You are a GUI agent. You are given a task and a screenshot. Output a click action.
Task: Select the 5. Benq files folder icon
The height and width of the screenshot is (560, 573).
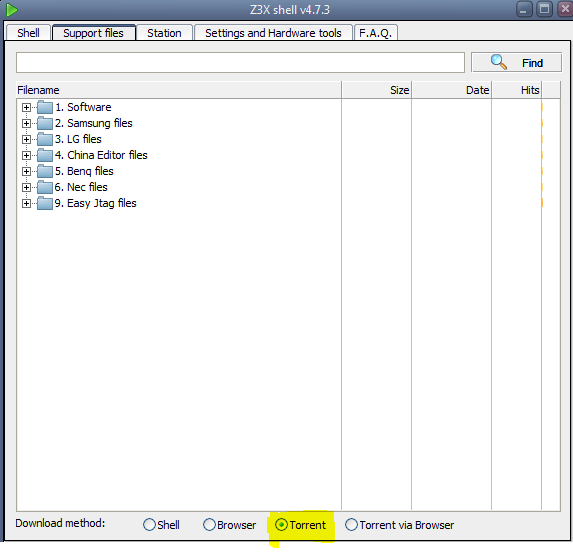tap(45, 171)
